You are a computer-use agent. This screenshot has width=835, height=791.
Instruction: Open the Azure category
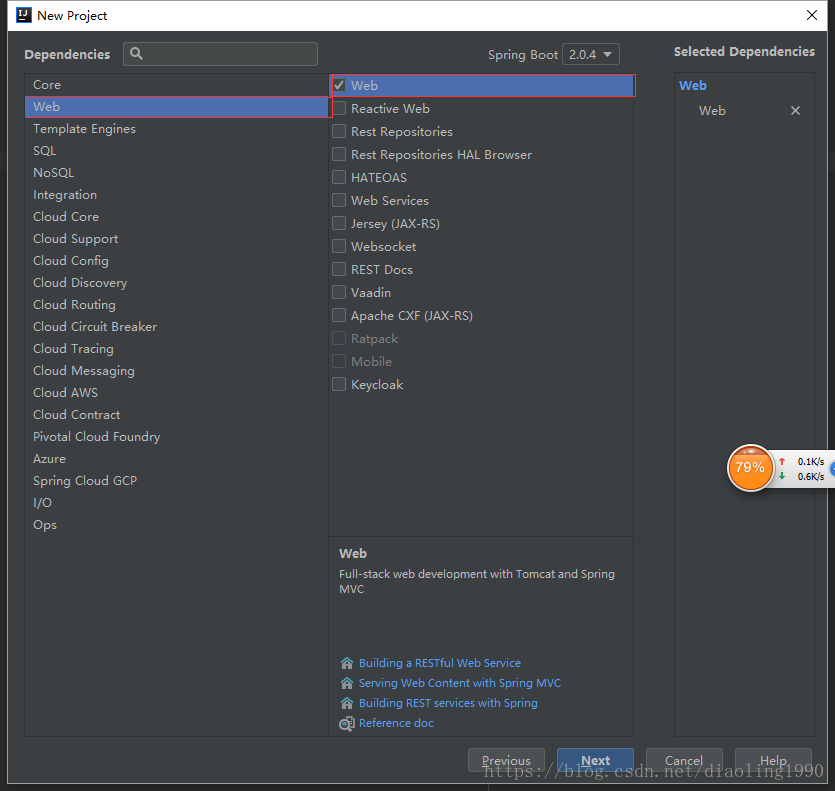[x=176, y=459]
